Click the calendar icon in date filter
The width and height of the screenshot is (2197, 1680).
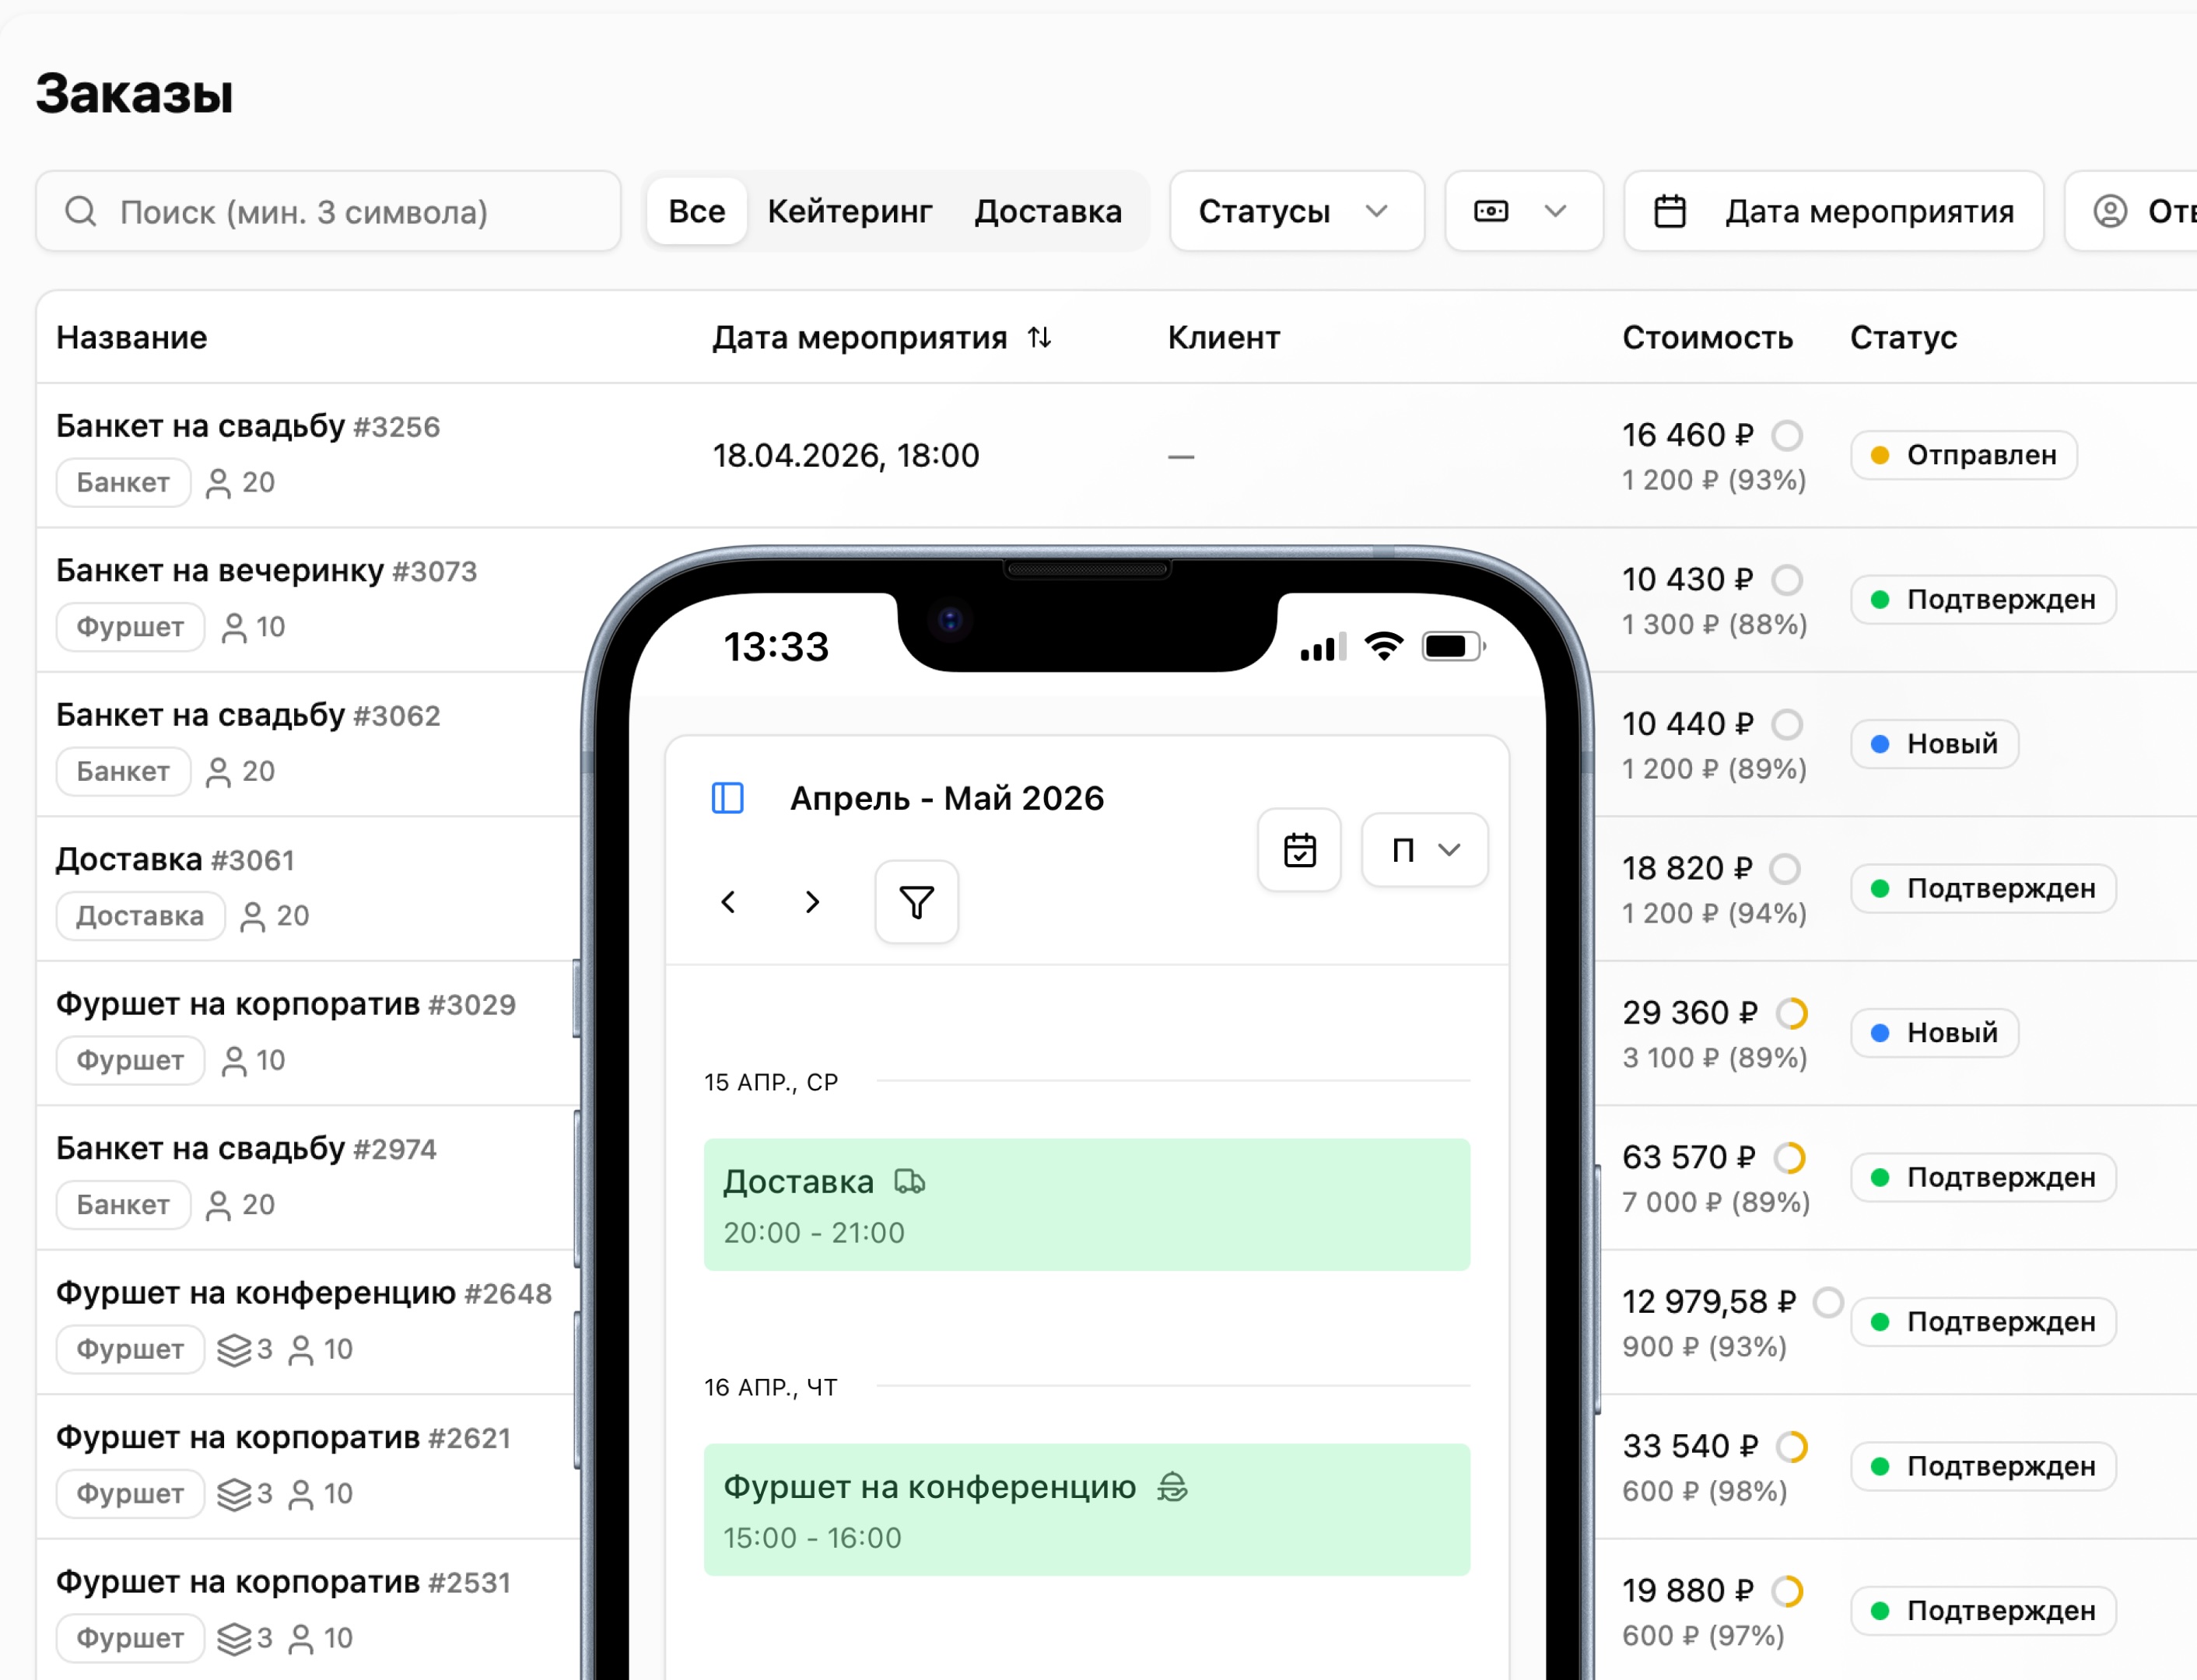coord(1669,211)
